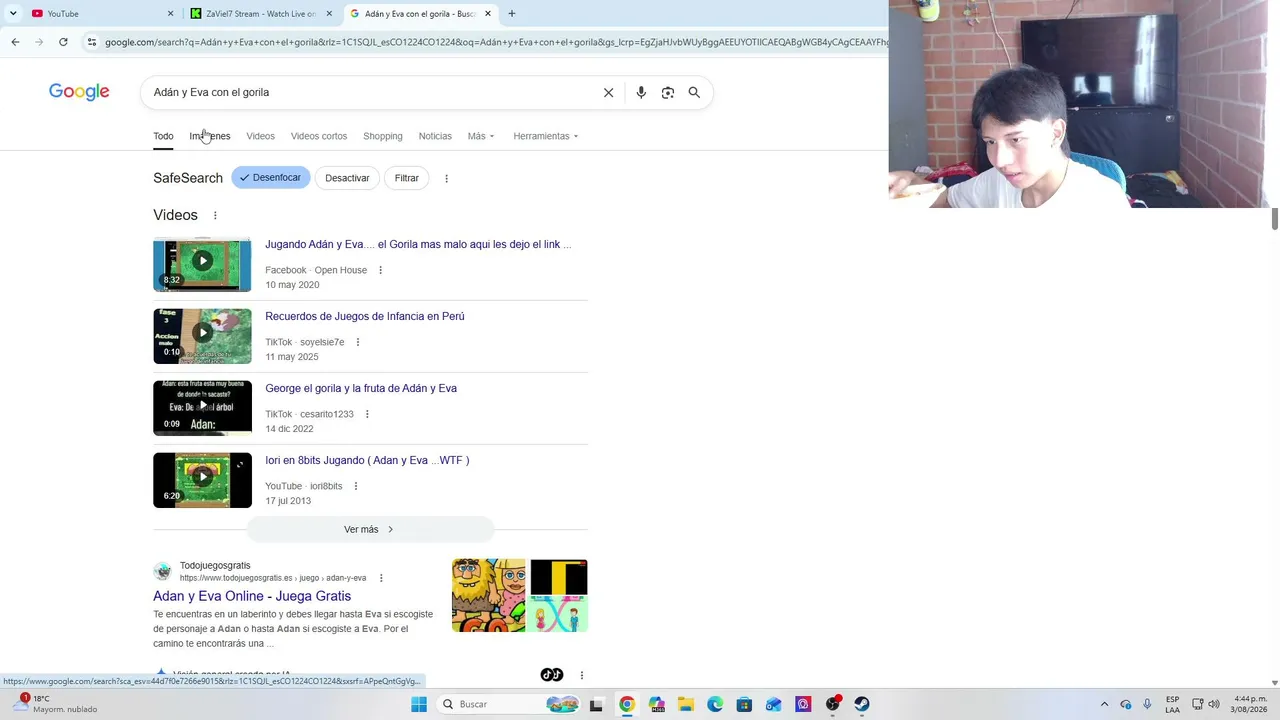This screenshot has width=1280, height=720.
Task: Go back with the browser back arrow
Action: click(15, 42)
